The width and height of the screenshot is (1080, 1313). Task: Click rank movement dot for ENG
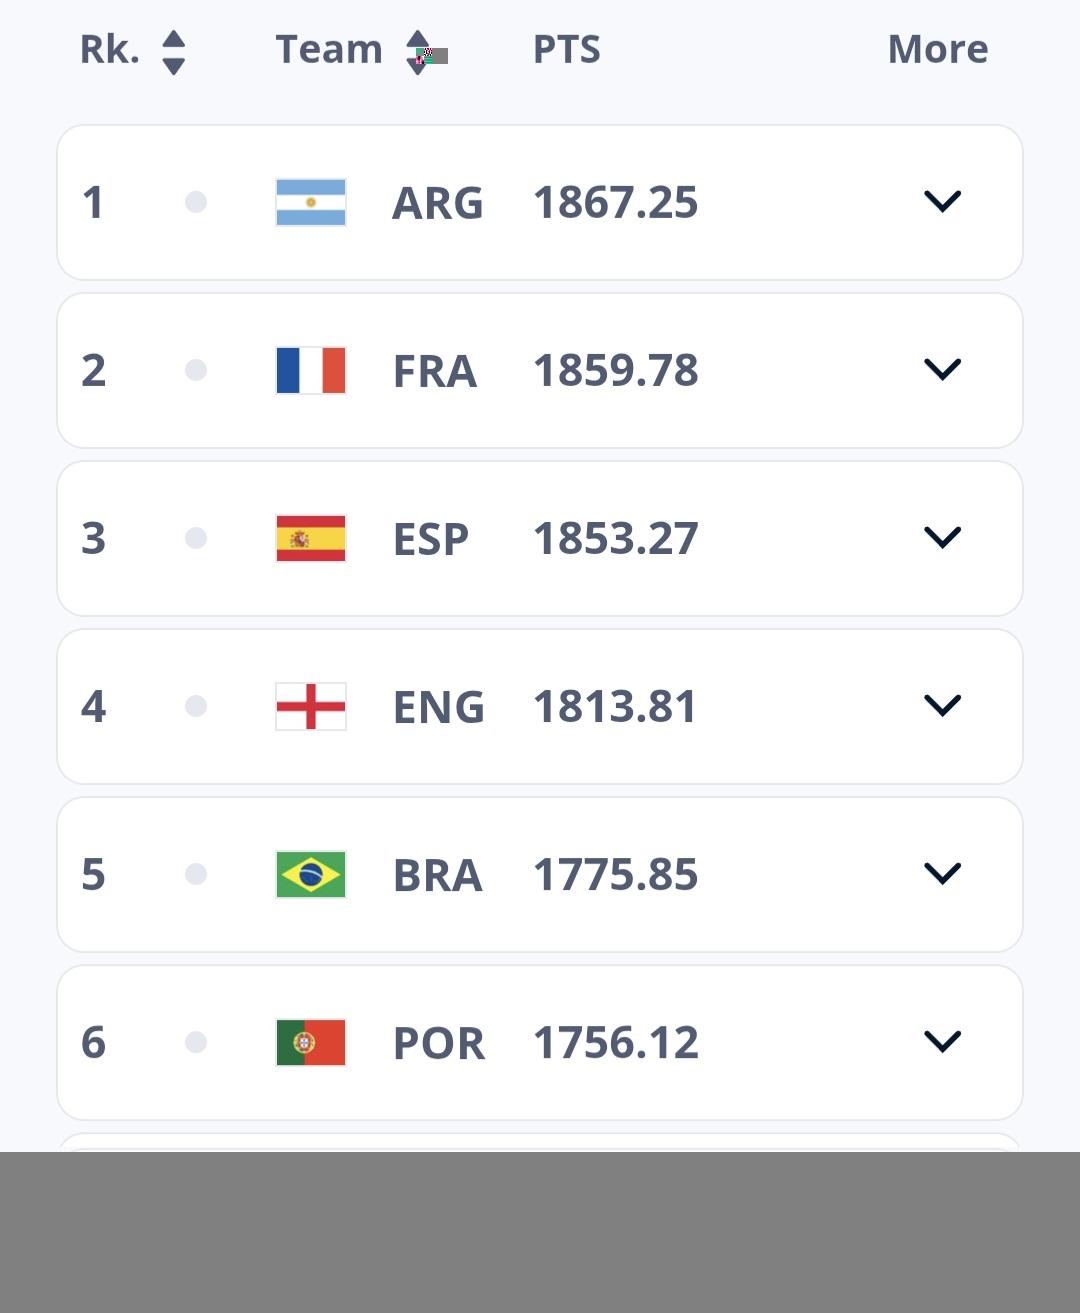[x=196, y=707]
